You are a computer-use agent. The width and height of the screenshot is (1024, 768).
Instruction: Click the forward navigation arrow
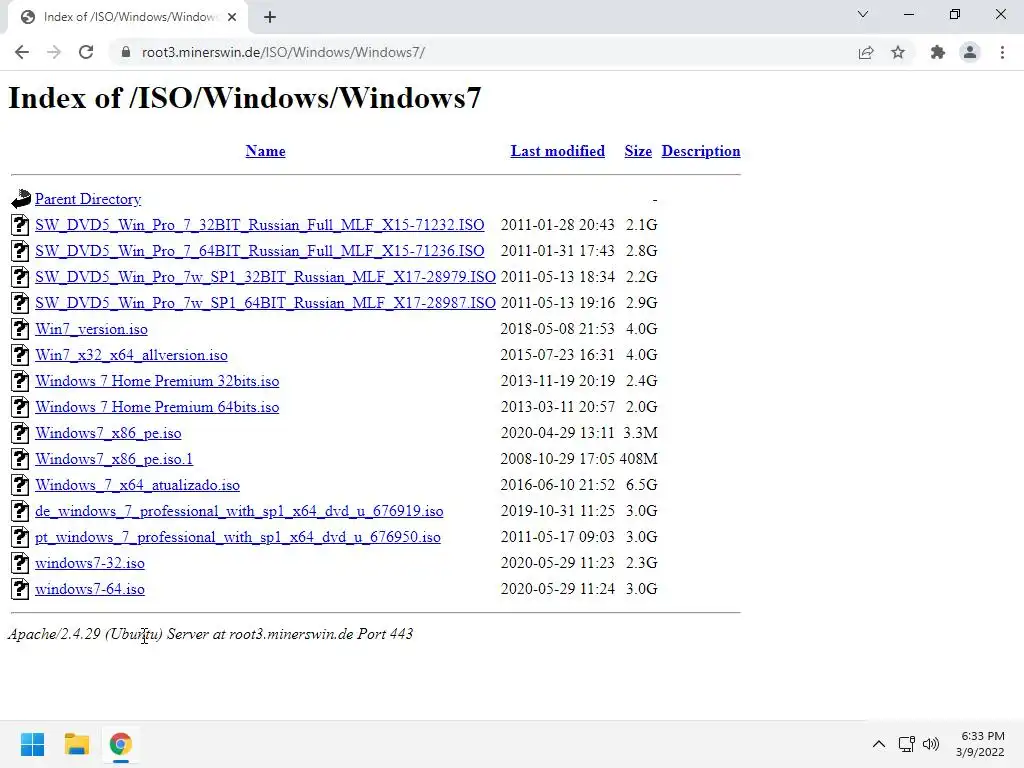coord(54,52)
